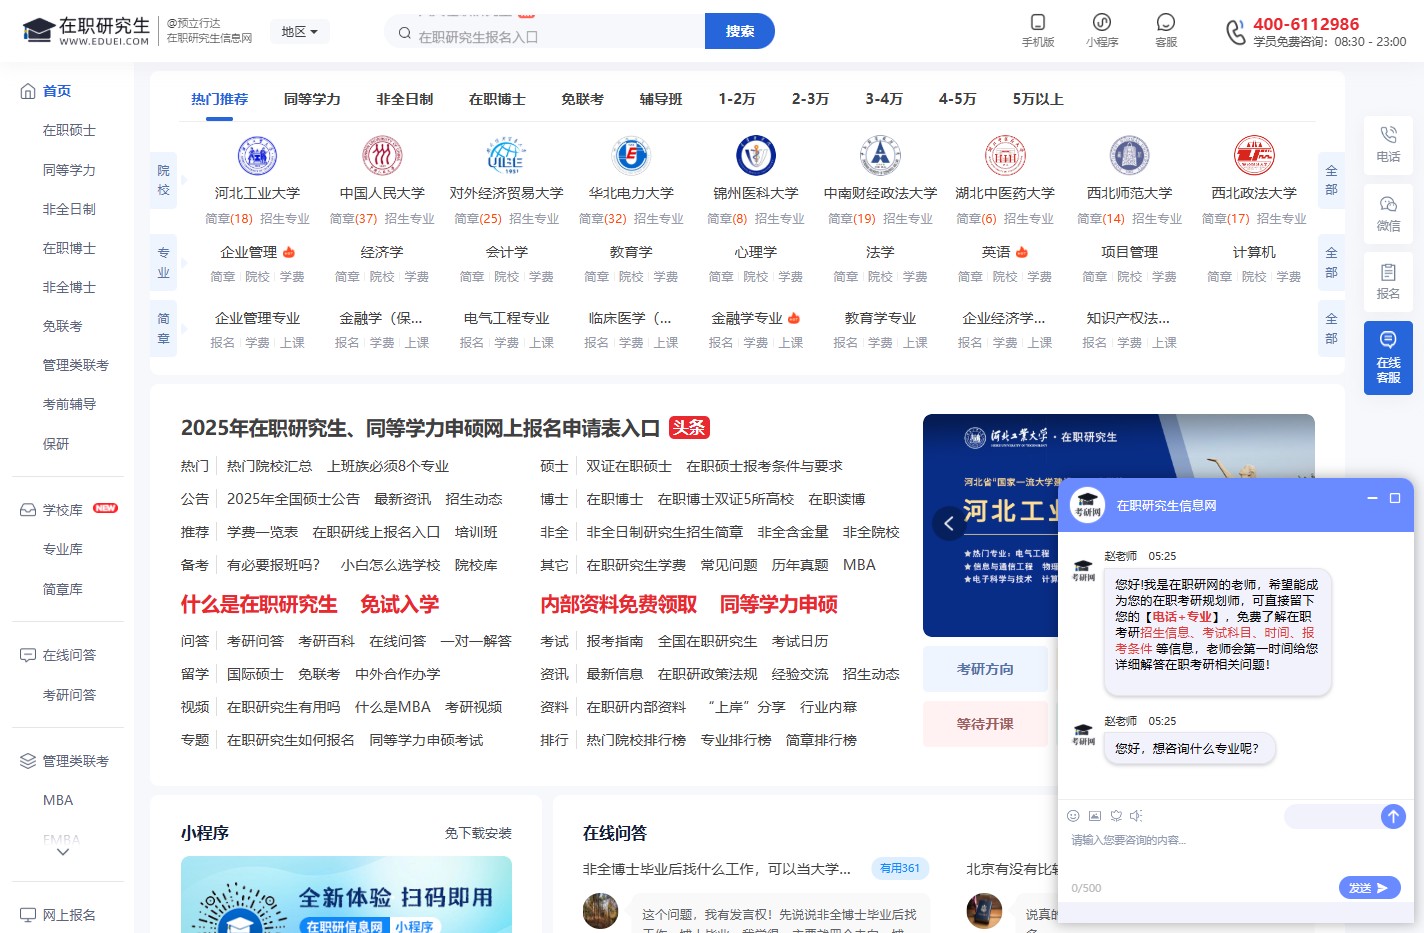
Task: Click emoji icon in chat toolbar
Action: coord(1073,816)
